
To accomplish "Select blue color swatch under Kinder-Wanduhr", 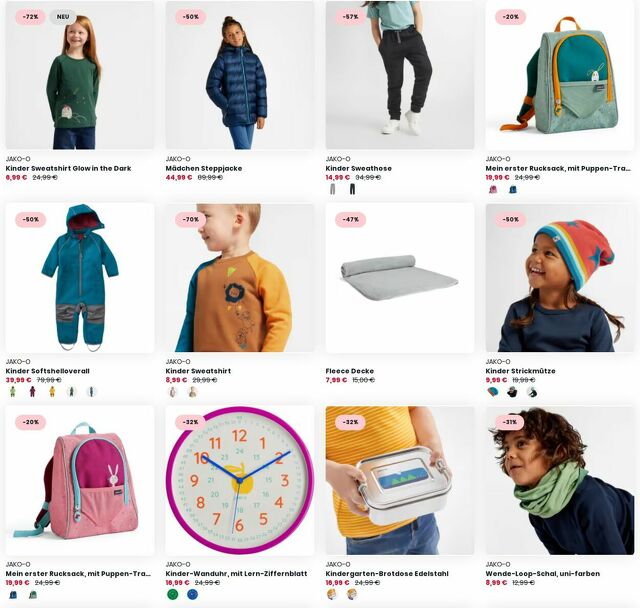I will coord(192,595).
